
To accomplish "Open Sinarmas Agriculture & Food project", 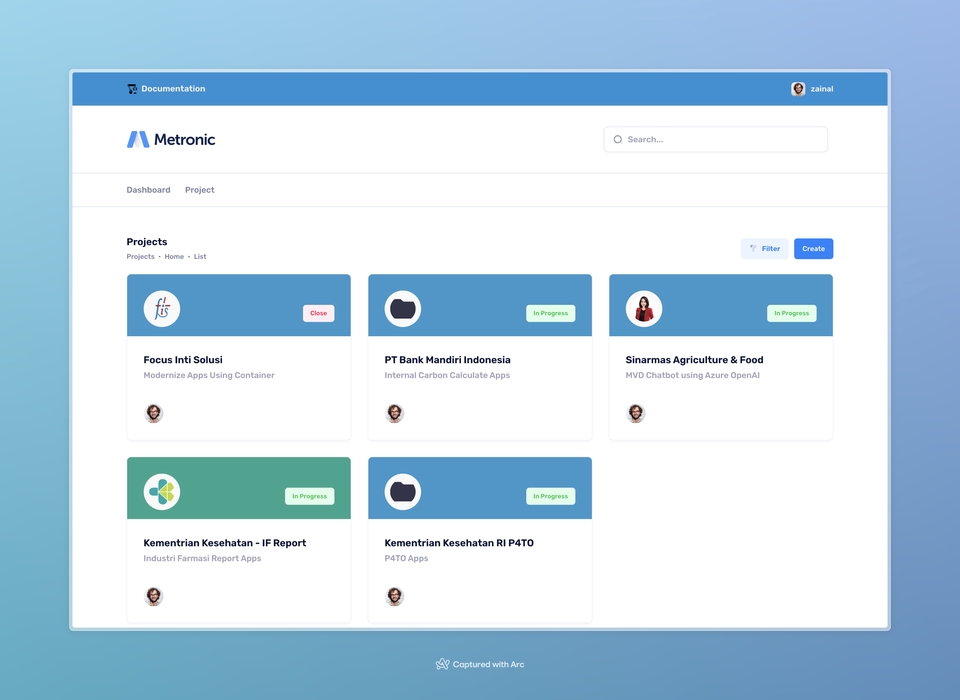I will click(x=694, y=359).
